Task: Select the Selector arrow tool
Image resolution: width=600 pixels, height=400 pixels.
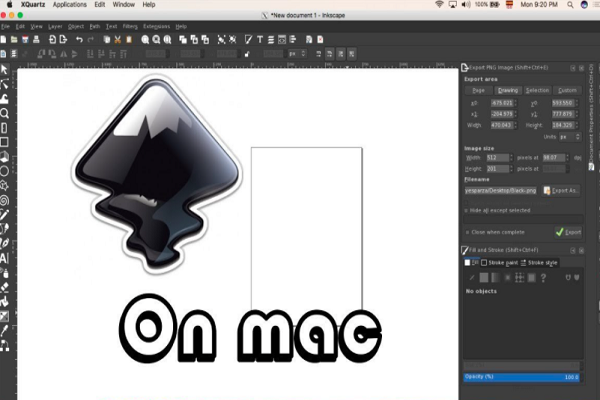Action: (x=4, y=70)
